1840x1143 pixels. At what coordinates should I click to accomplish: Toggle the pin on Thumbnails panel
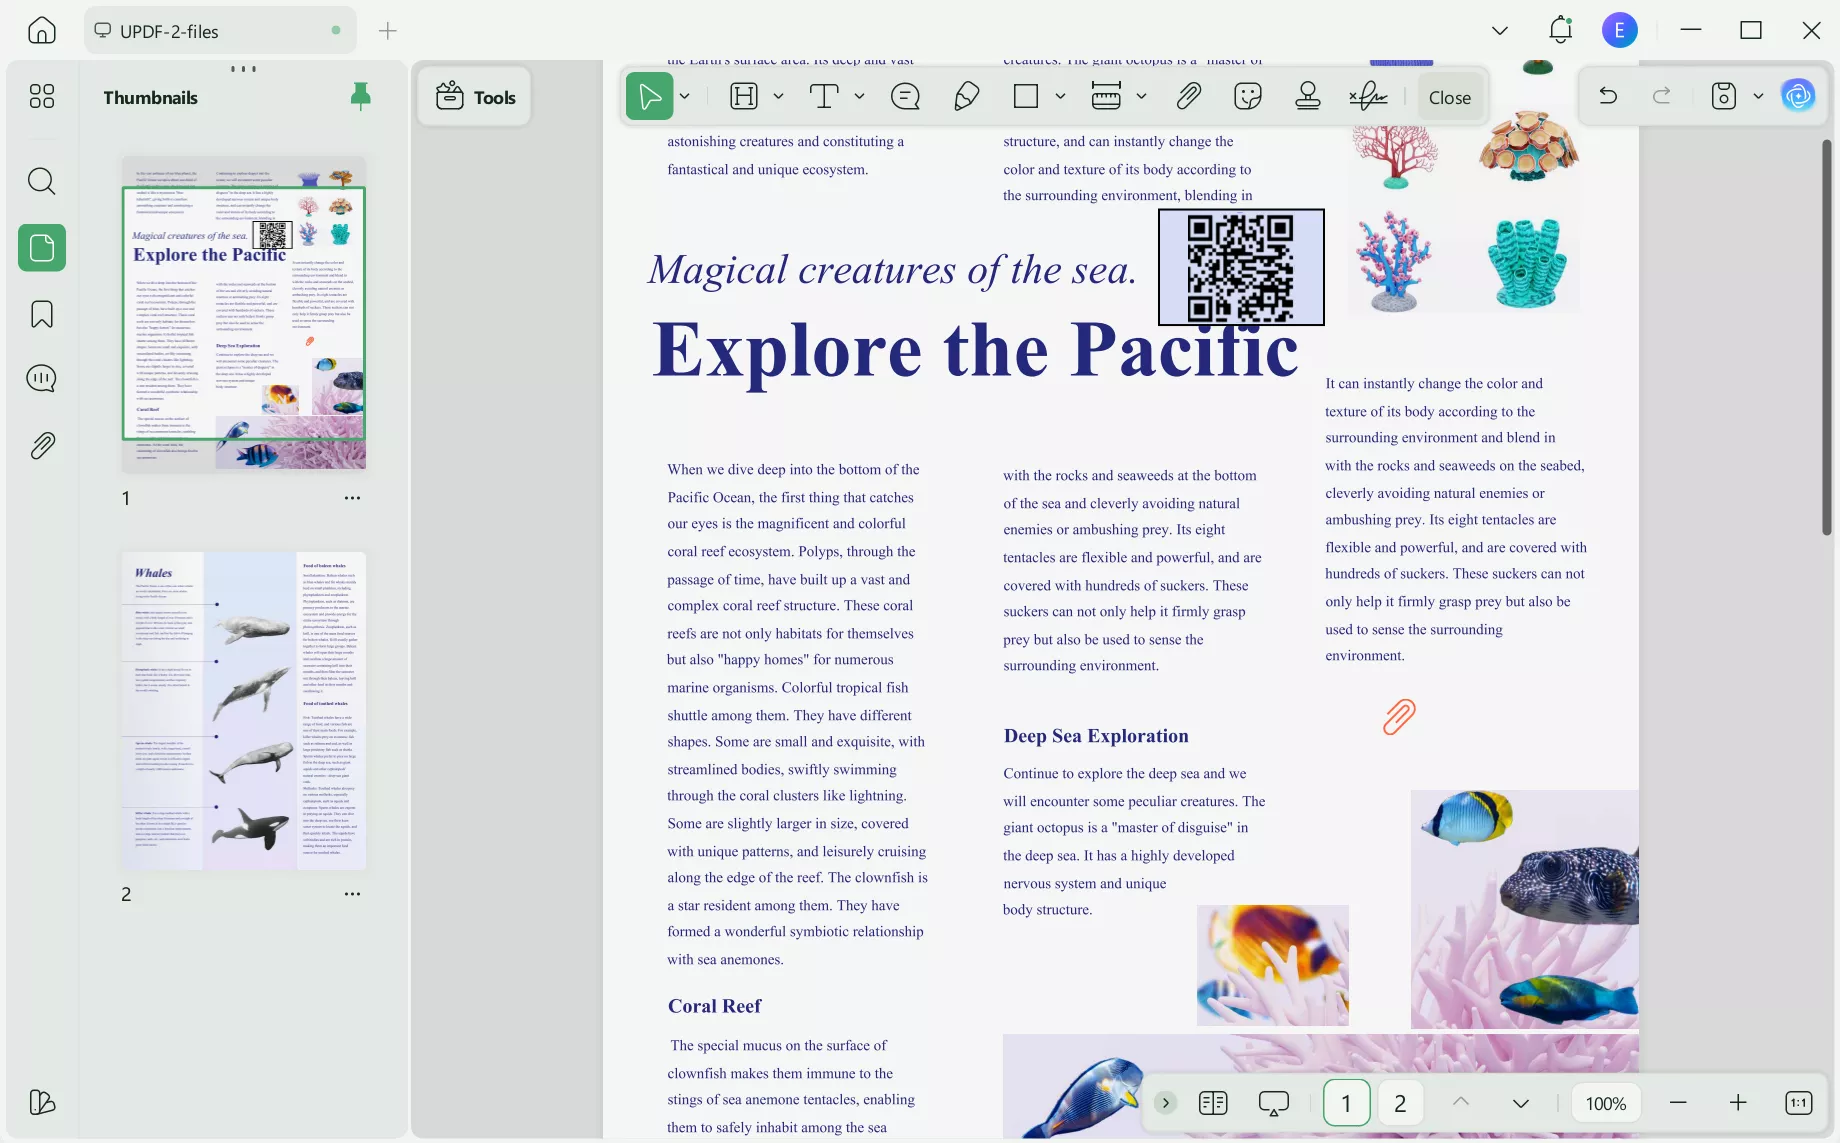tap(360, 96)
